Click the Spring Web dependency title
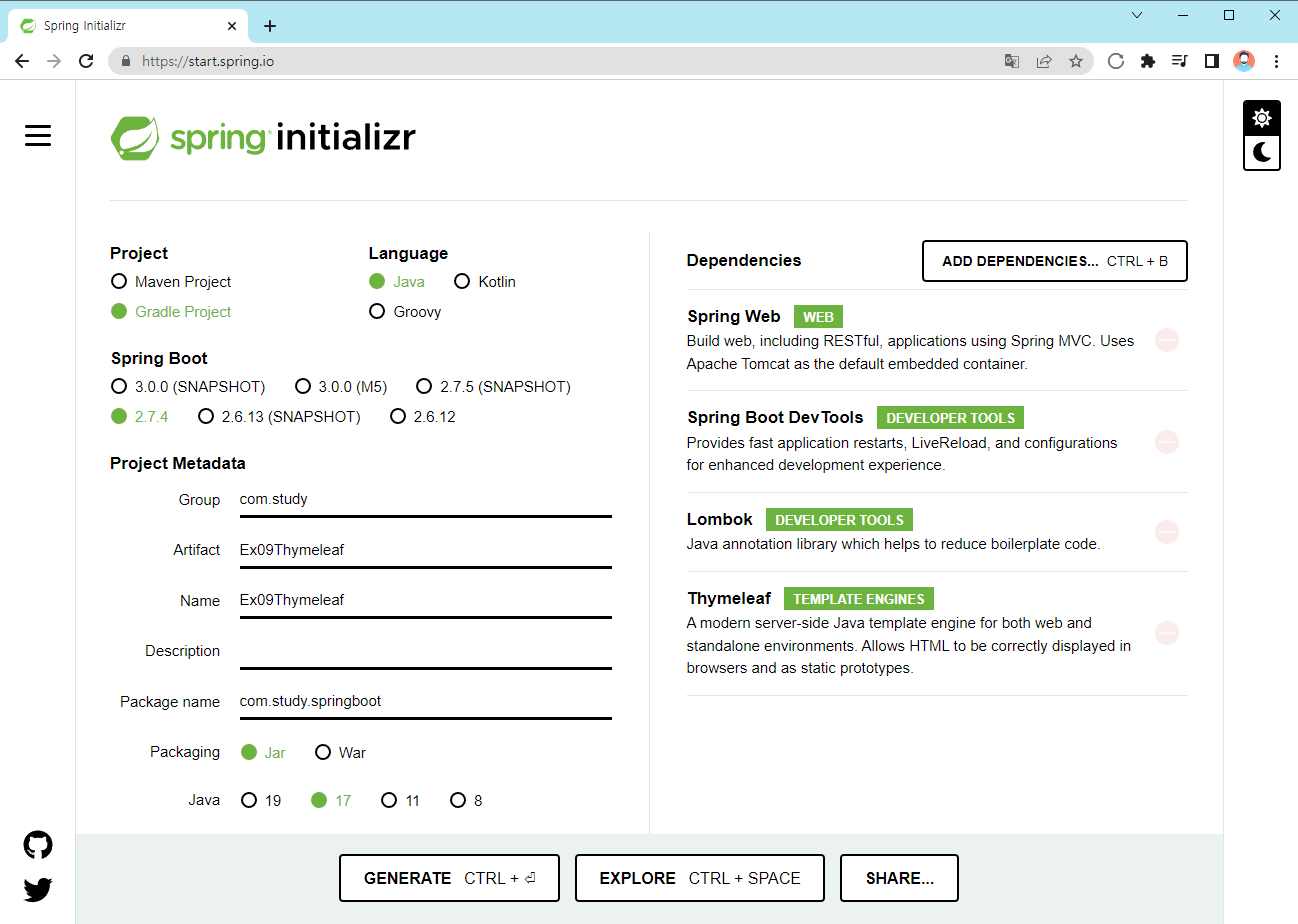Screen dimensions: 1298x924 (x=734, y=317)
